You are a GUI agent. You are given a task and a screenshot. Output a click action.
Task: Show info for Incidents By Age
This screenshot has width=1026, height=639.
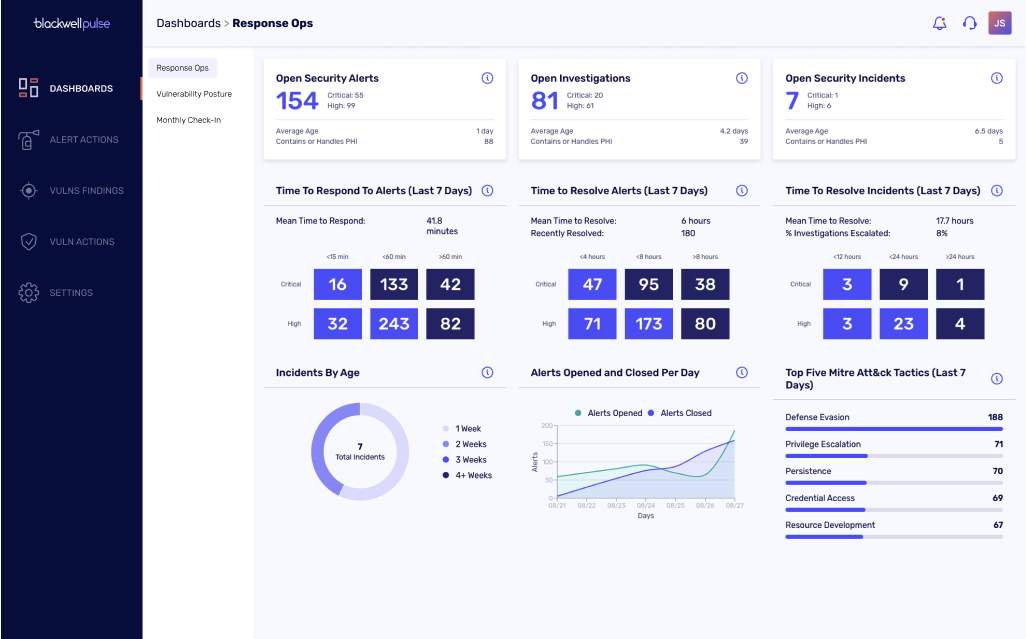click(487, 372)
